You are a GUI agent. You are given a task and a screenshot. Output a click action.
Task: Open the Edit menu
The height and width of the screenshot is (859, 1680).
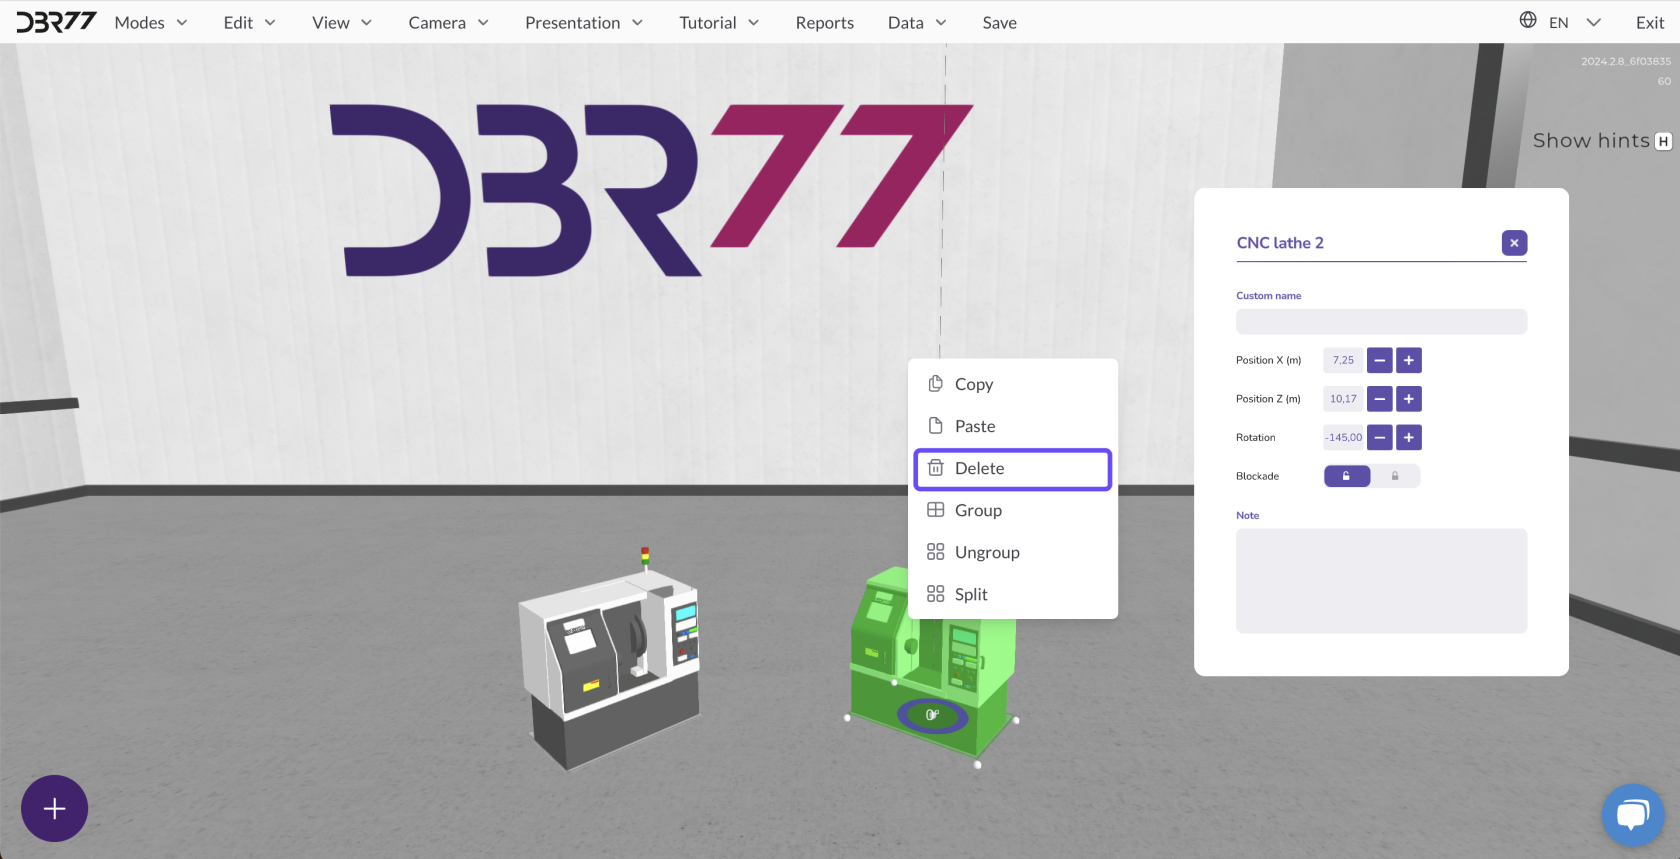click(x=249, y=23)
